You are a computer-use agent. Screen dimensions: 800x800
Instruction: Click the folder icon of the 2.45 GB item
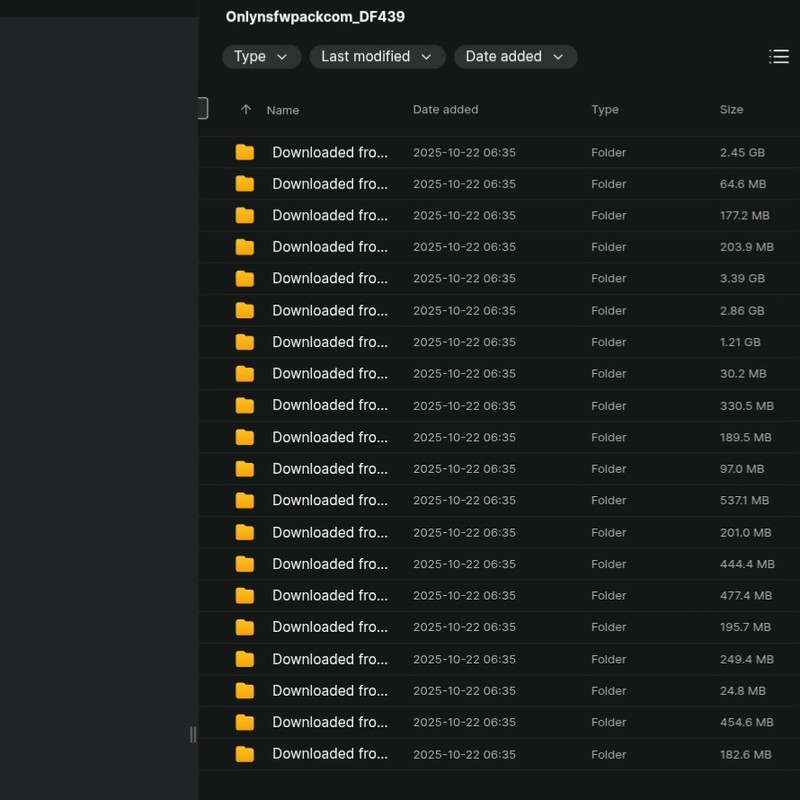point(245,152)
